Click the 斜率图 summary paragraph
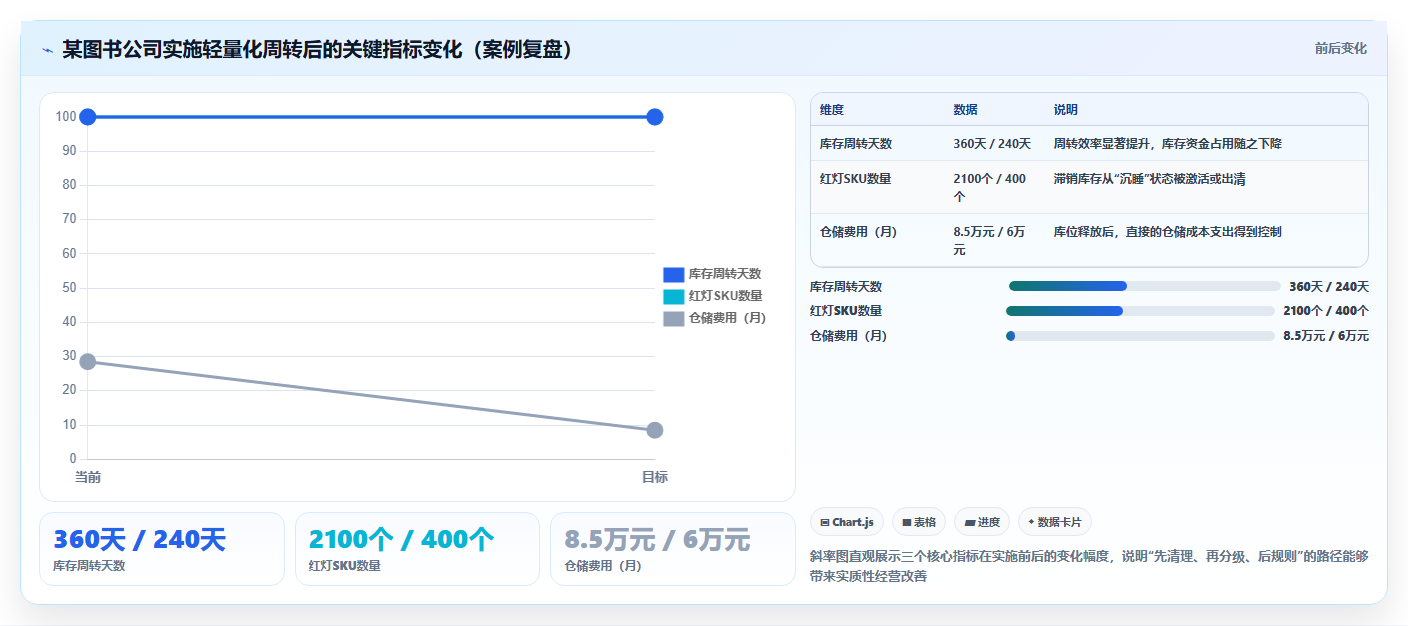This screenshot has width=1408, height=626. coord(1089,566)
